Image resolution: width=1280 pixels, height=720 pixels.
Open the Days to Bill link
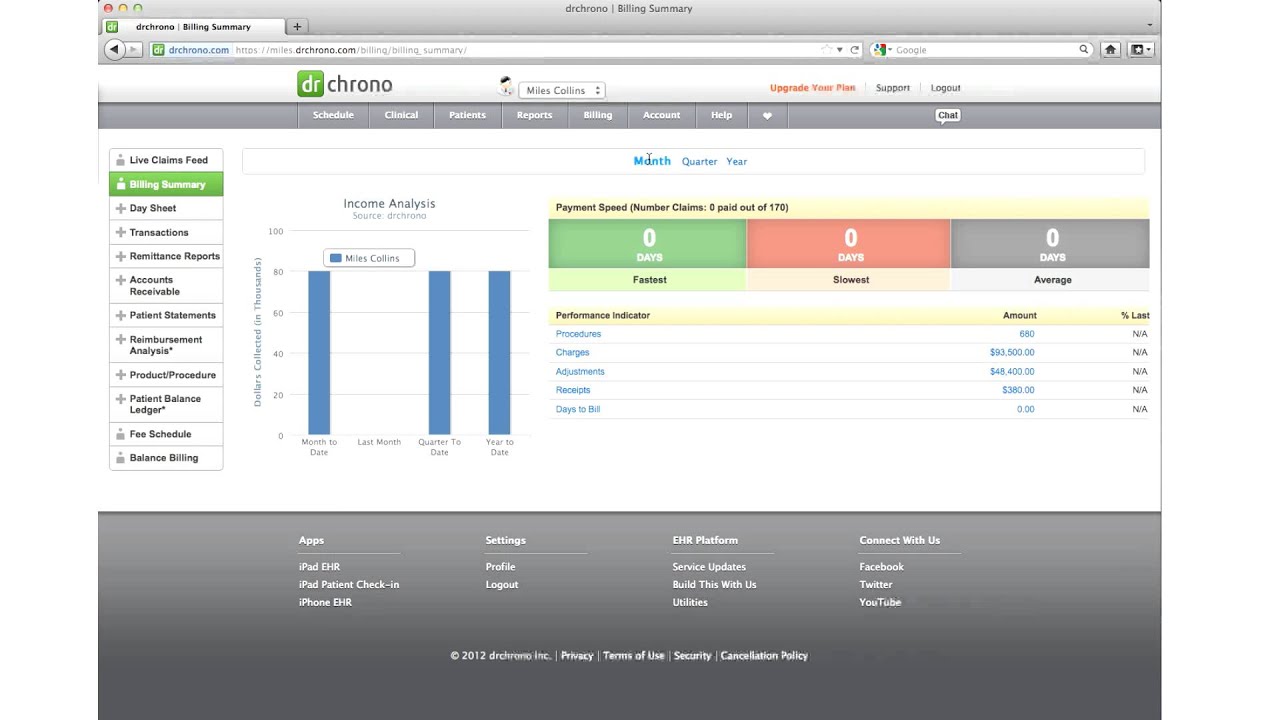(x=578, y=409)
